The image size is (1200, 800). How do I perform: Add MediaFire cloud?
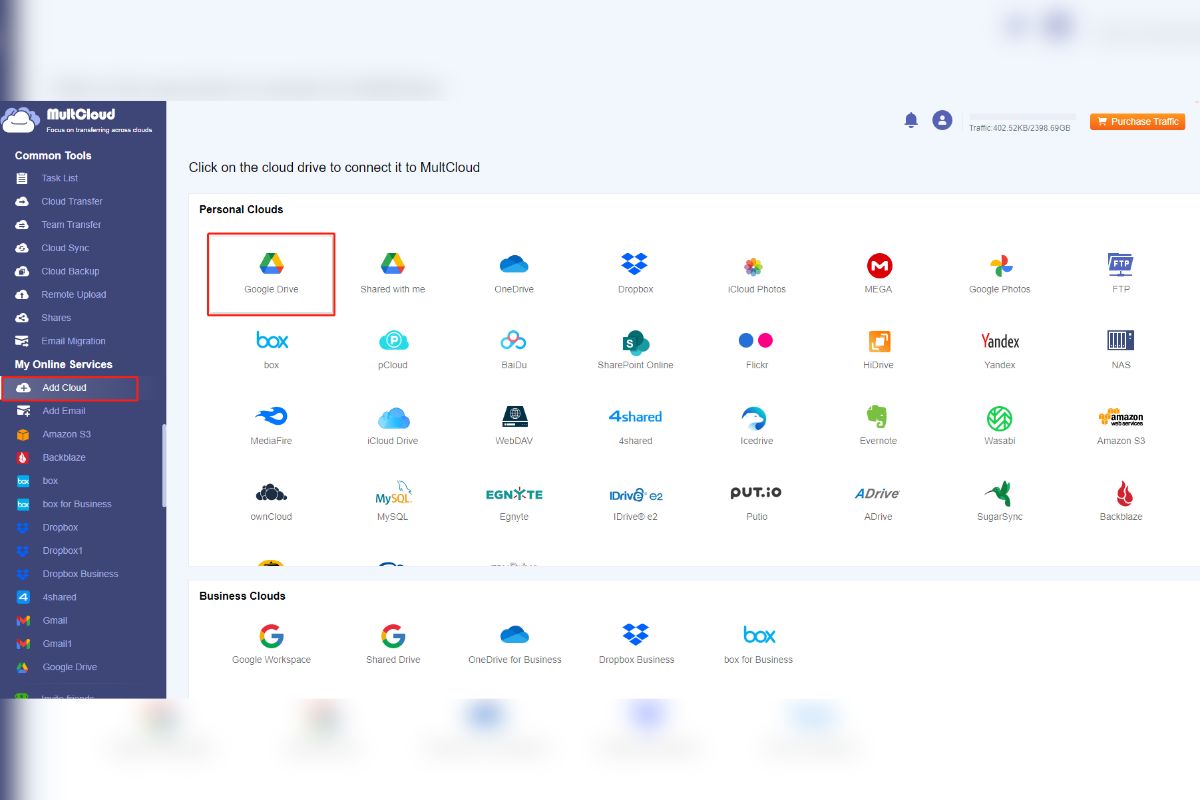[271, 426]
